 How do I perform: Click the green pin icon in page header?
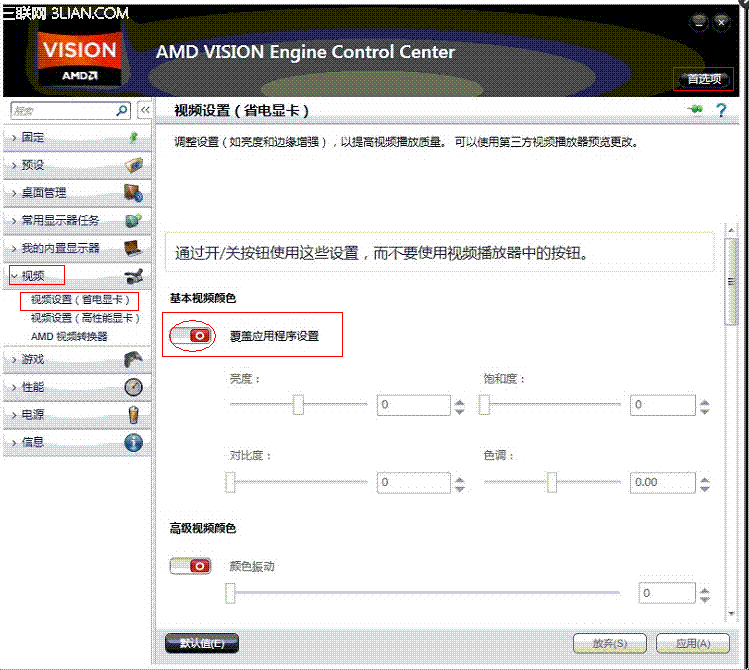(x=696, y=109)
